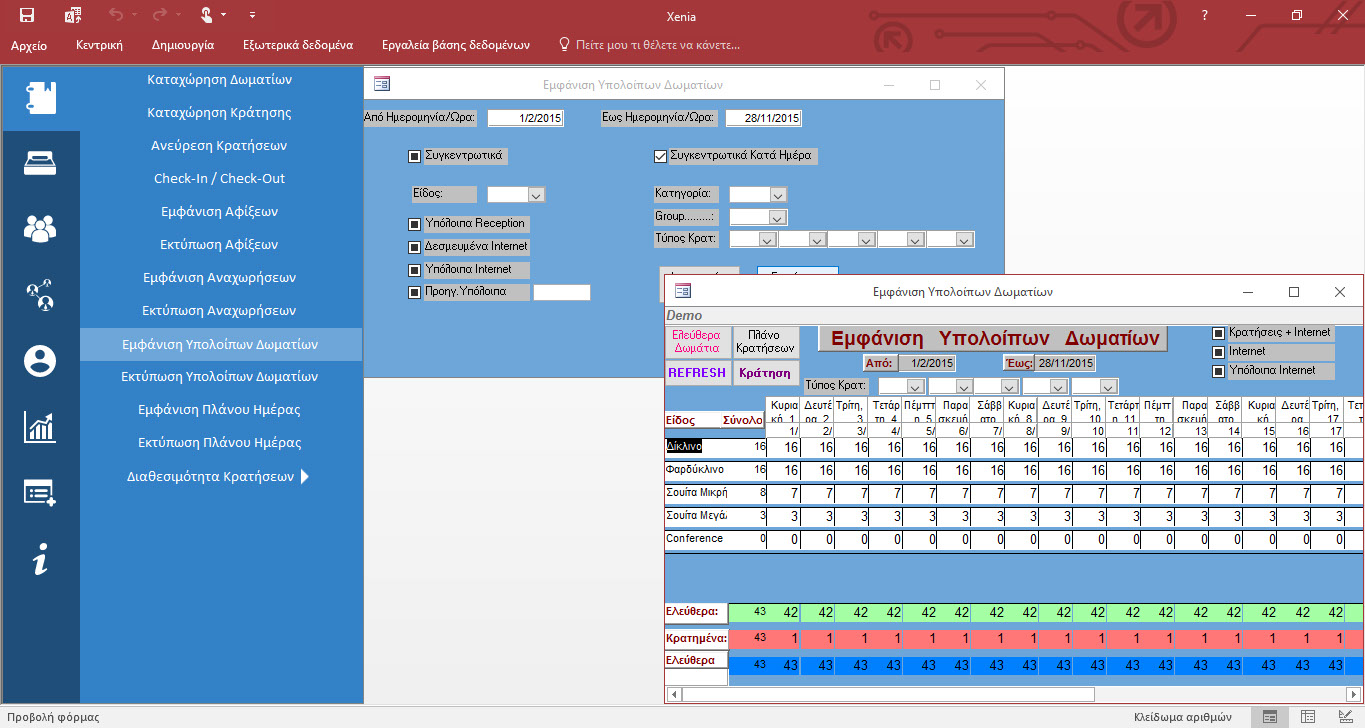Expand the Διαθεσιμότητα Κρατήσεων submenu arrow

point(305,477)
